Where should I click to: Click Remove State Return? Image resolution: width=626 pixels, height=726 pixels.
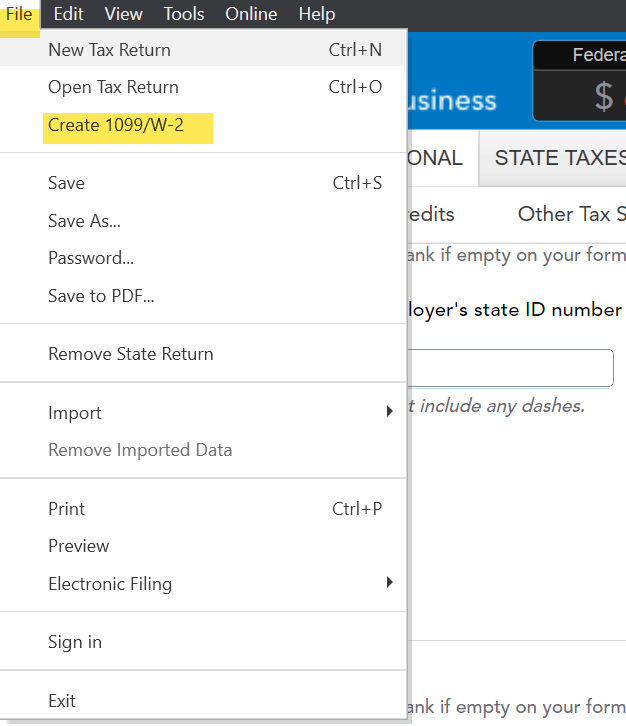click(130, 354)
